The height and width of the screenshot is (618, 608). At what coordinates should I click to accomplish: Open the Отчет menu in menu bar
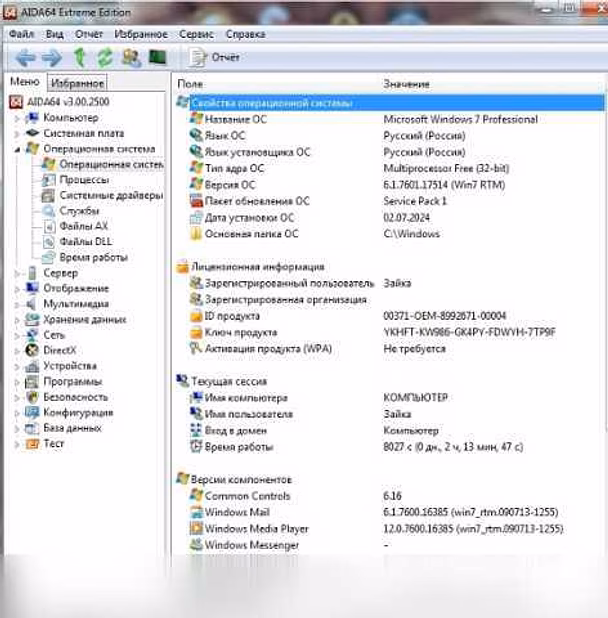(89, 34)
